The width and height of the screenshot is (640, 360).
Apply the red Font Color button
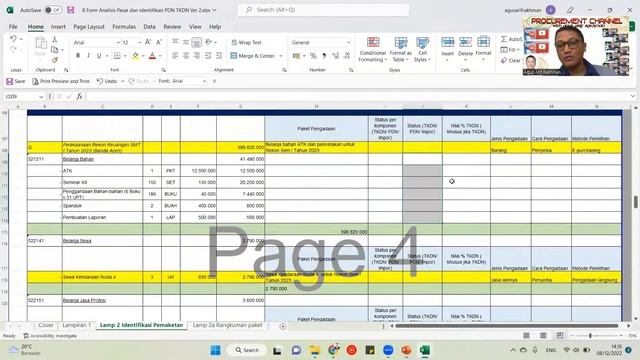pos(152,56)
